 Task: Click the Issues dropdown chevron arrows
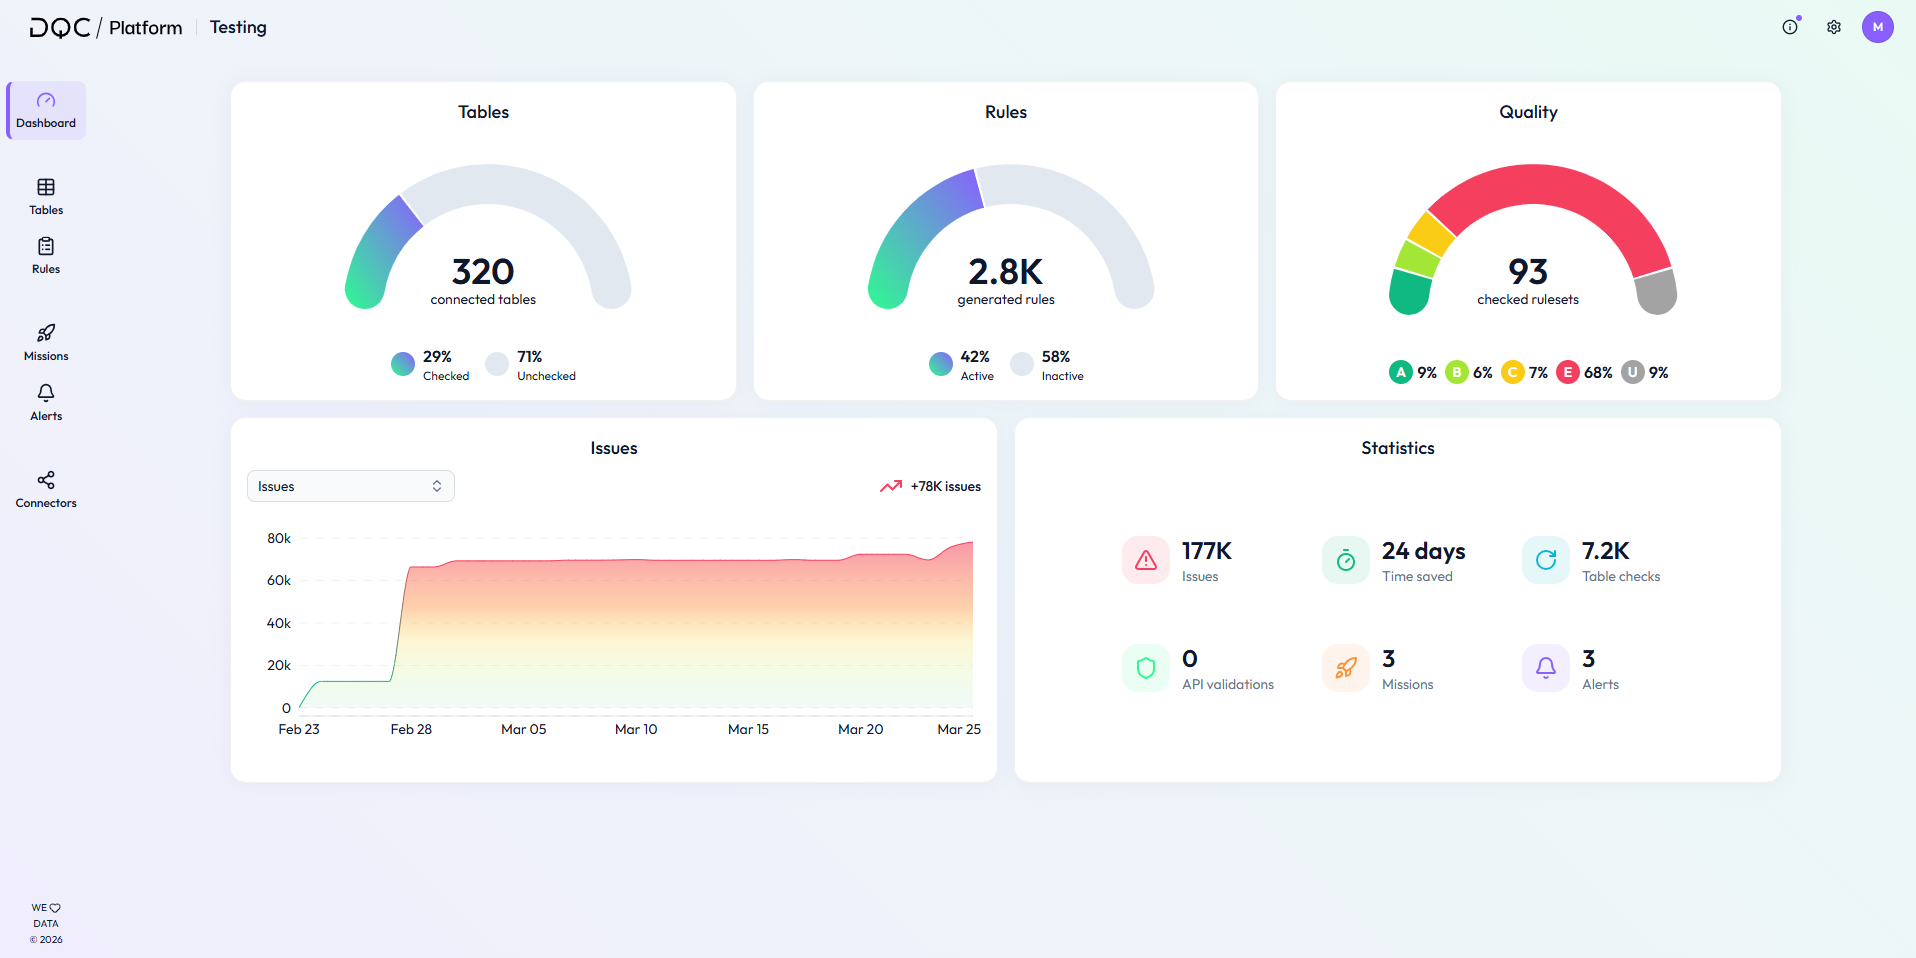[437, 486]
